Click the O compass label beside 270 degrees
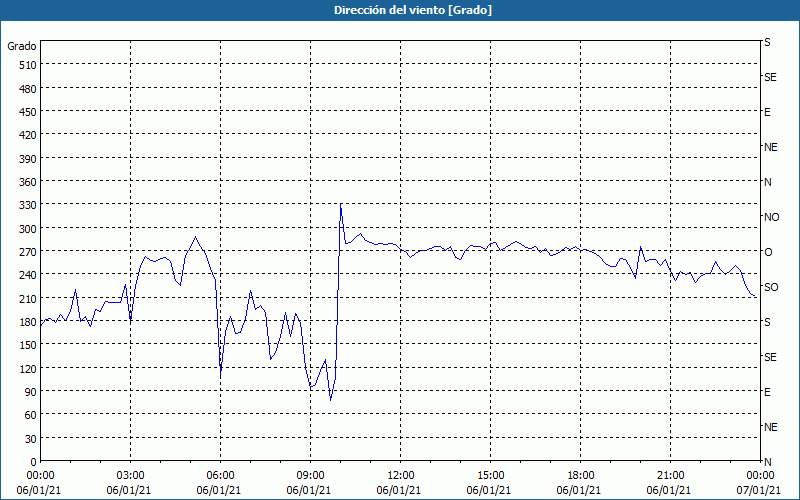The image size is (800, 500). coord(768,252)
